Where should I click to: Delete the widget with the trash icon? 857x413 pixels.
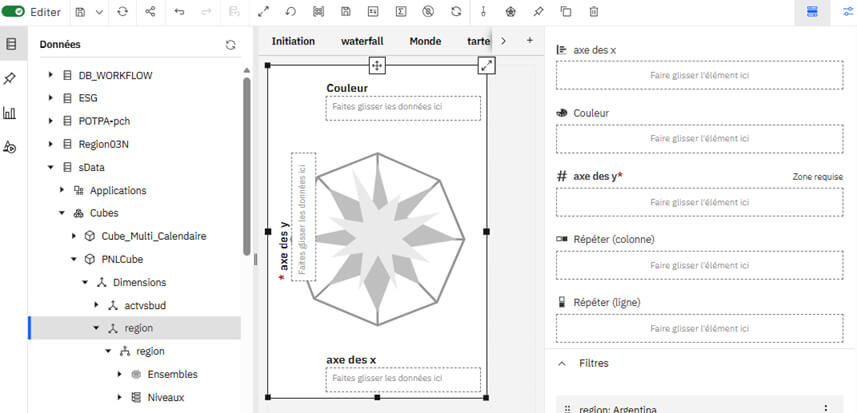pos(594,12)
